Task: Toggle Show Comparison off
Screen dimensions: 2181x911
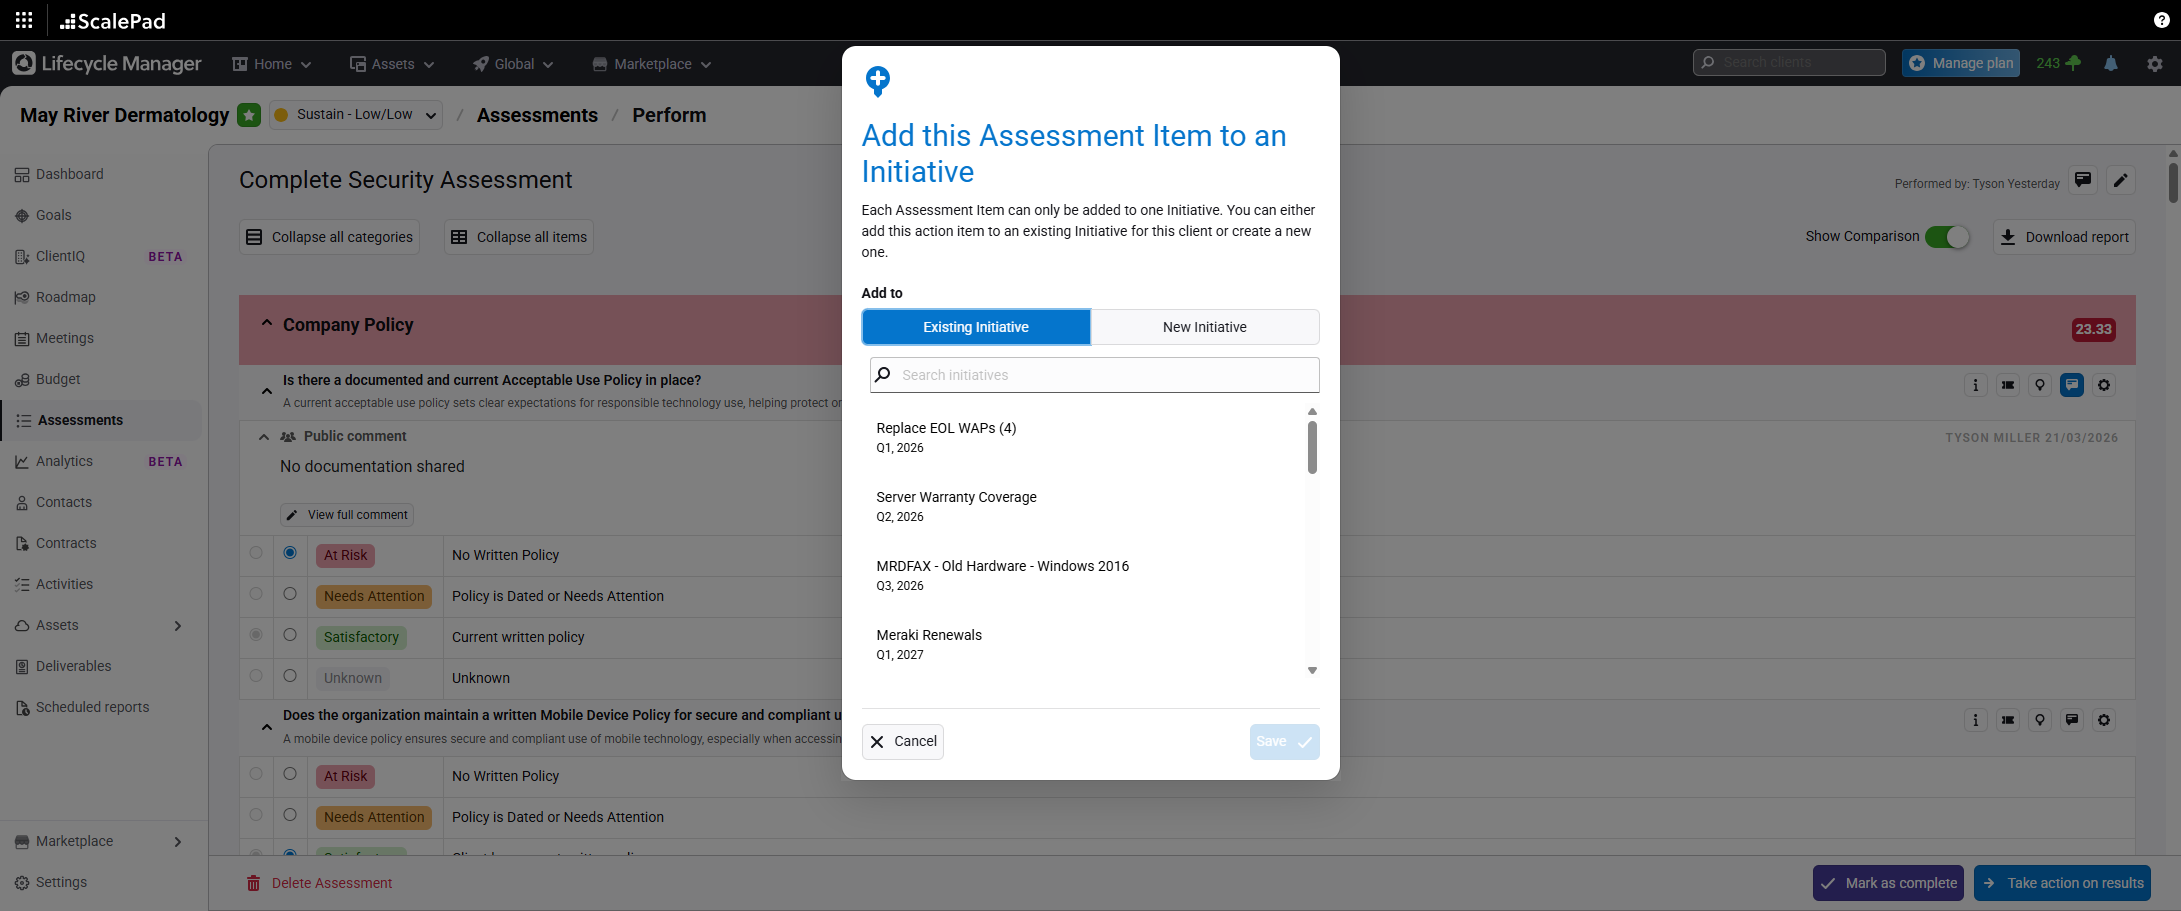Action: click(1947, 237)
